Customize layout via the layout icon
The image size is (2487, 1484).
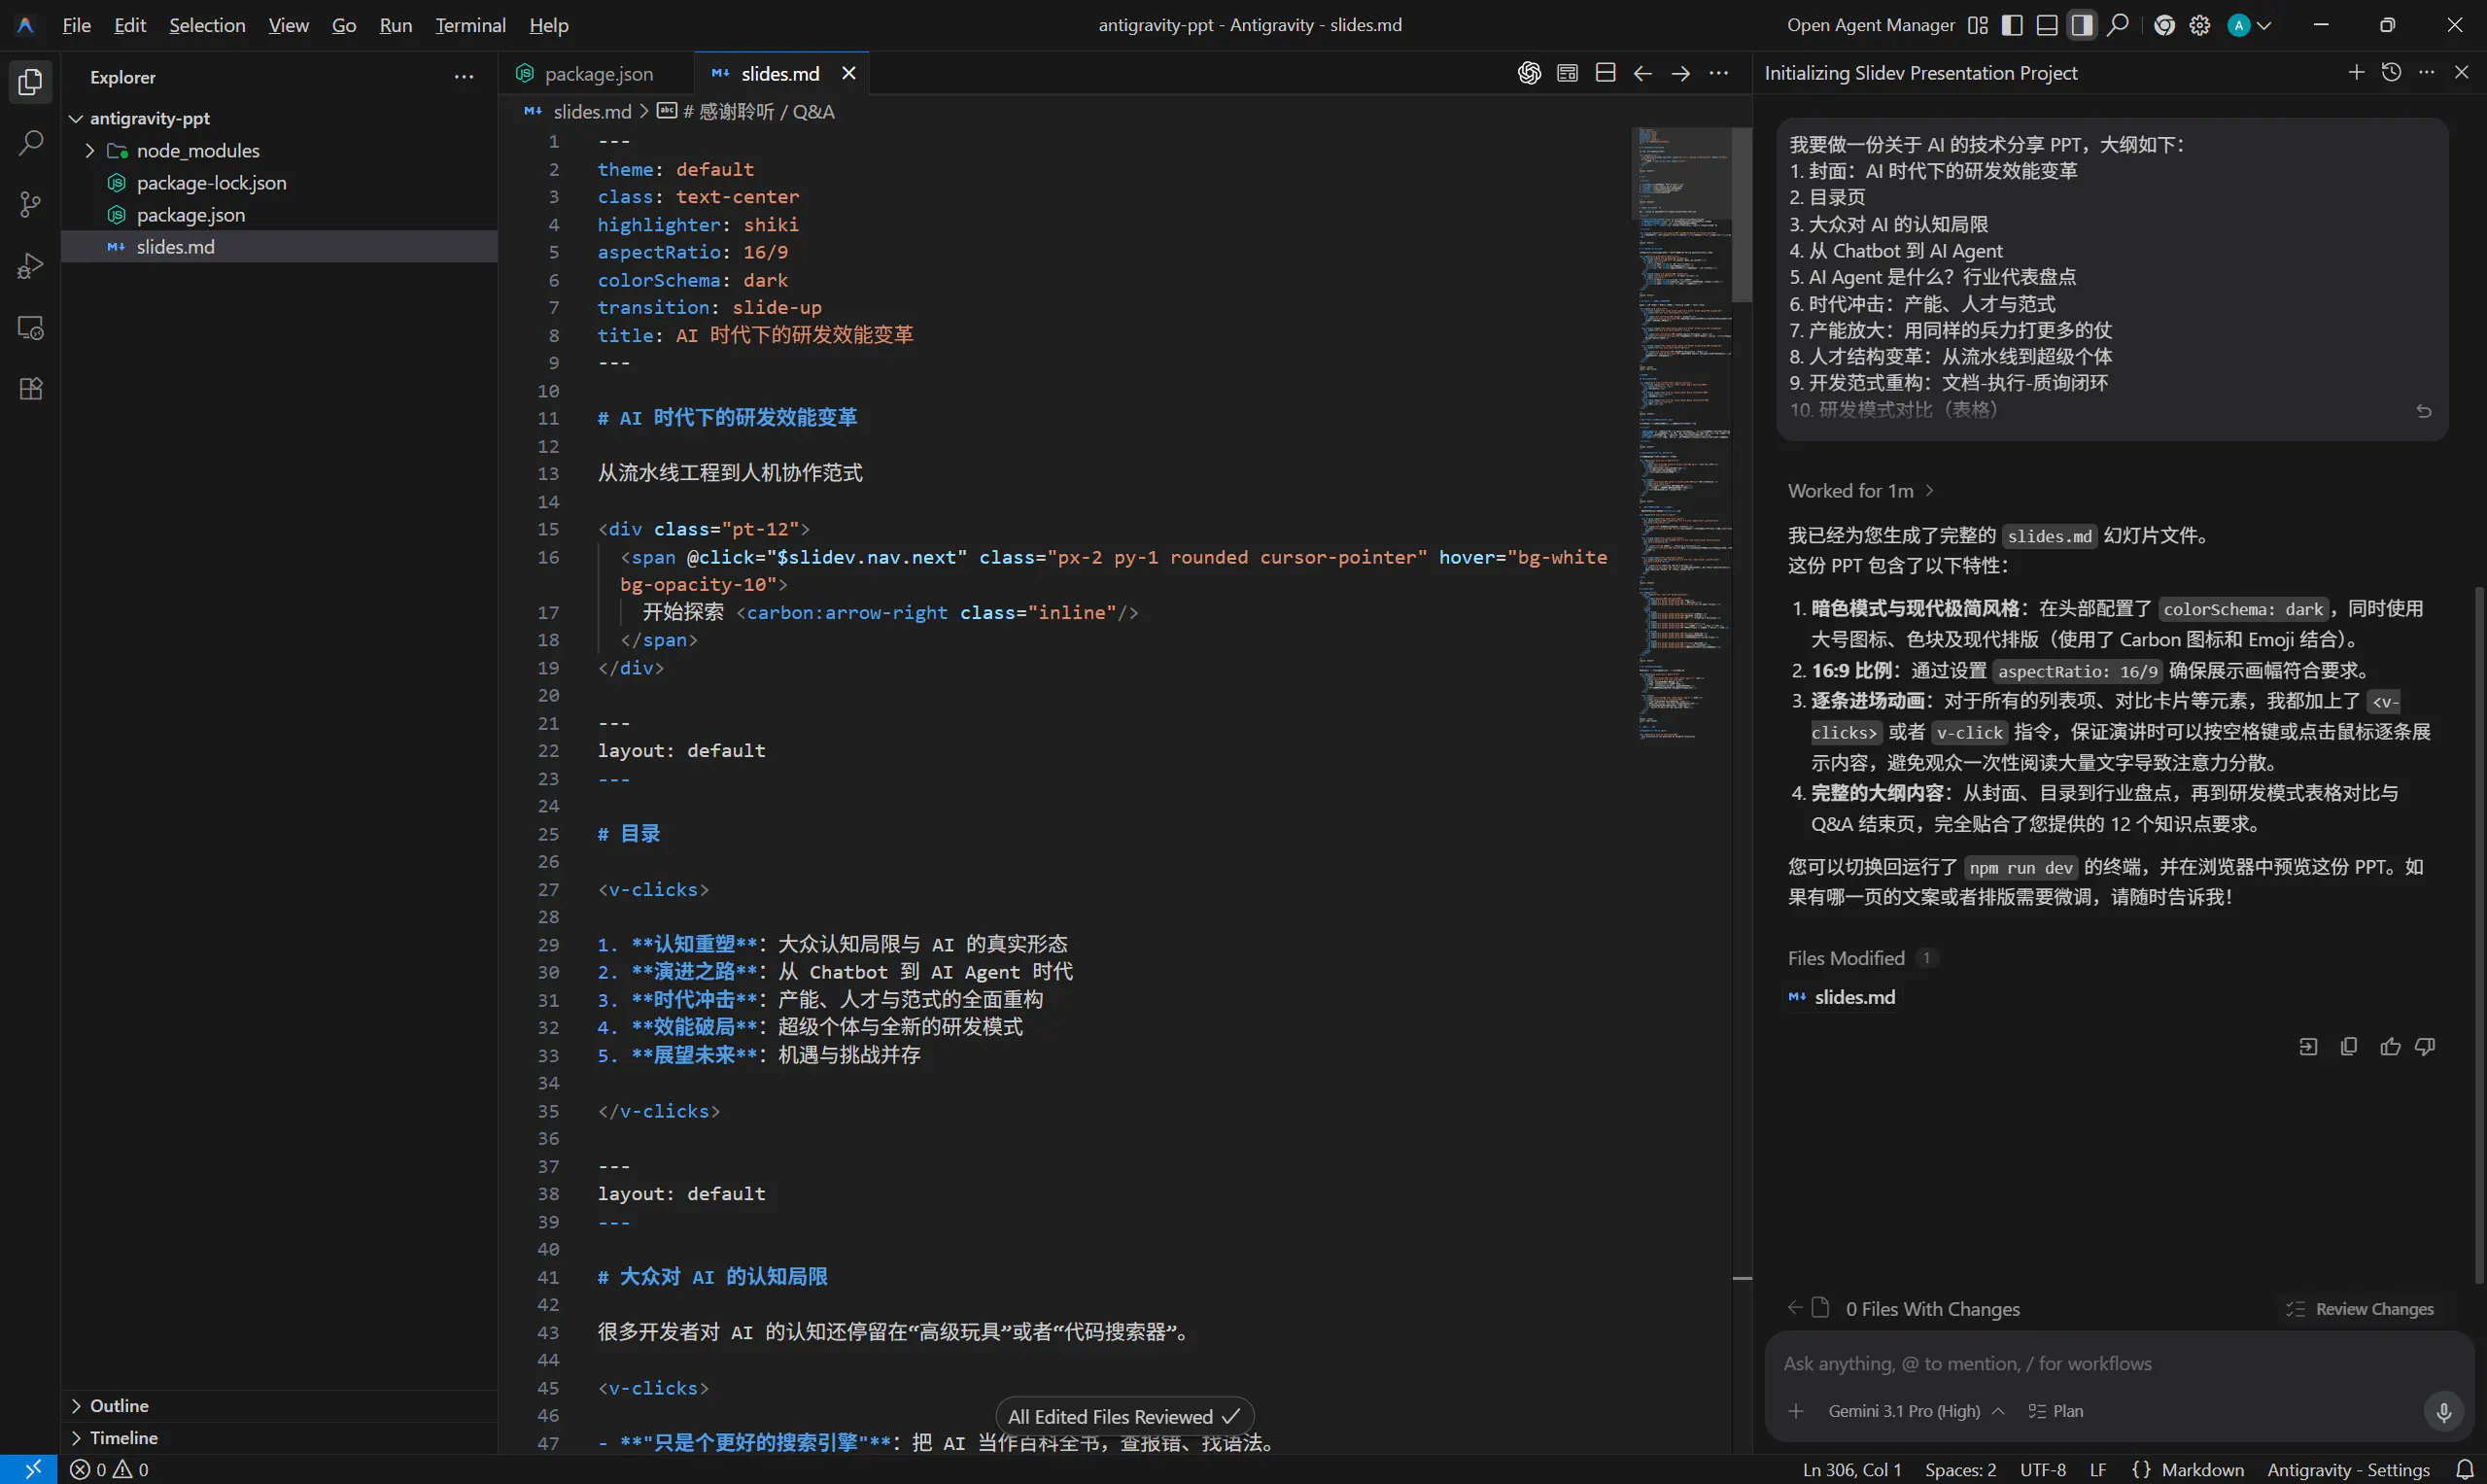[x=1978, y=25]
